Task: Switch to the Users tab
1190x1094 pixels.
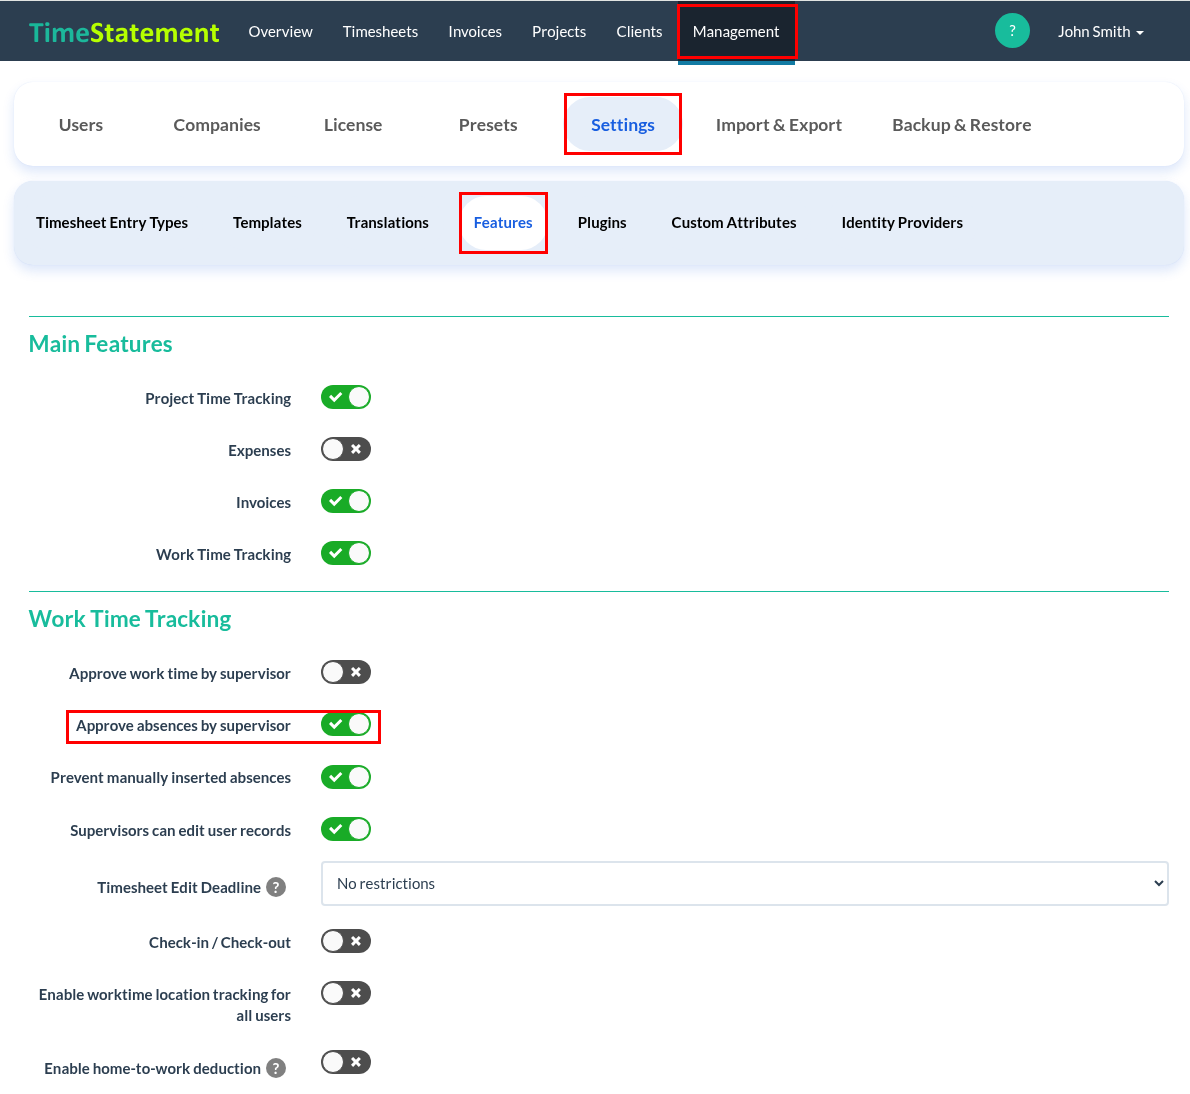Action: click(x=81, y=125)
